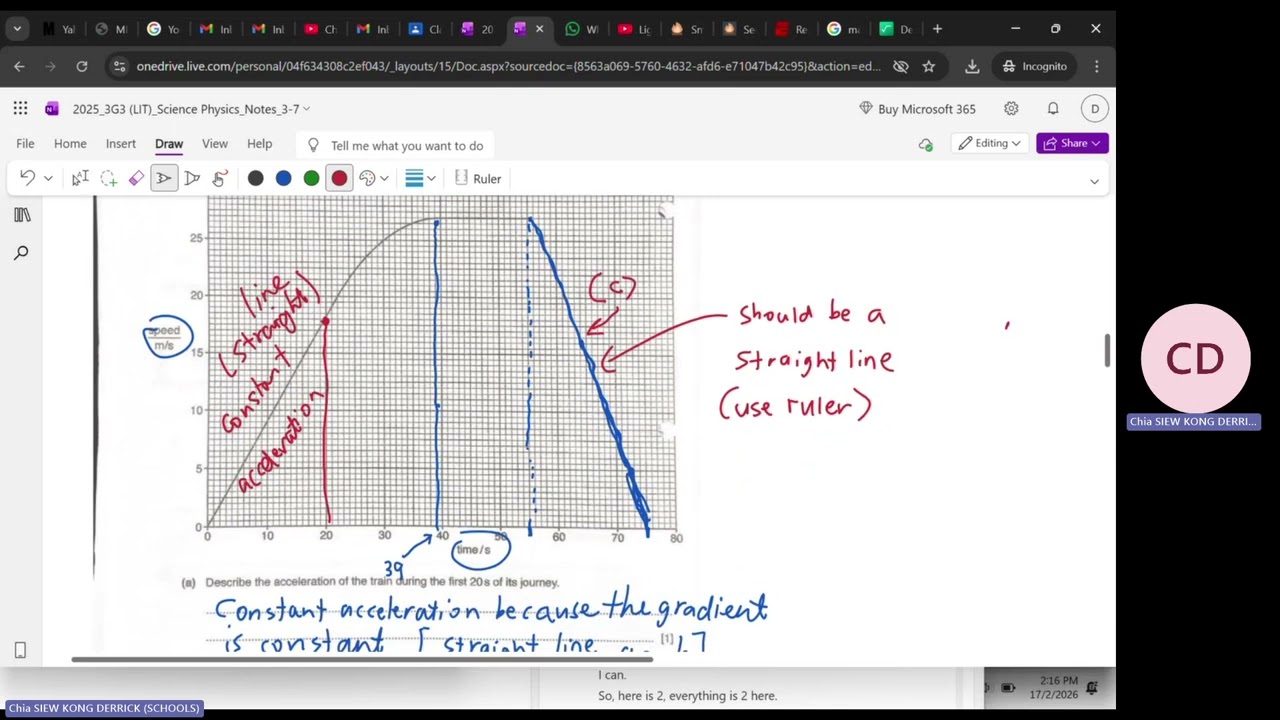Click the CD participant avatar
The image size is (1280, 720).
(1195, 359)
